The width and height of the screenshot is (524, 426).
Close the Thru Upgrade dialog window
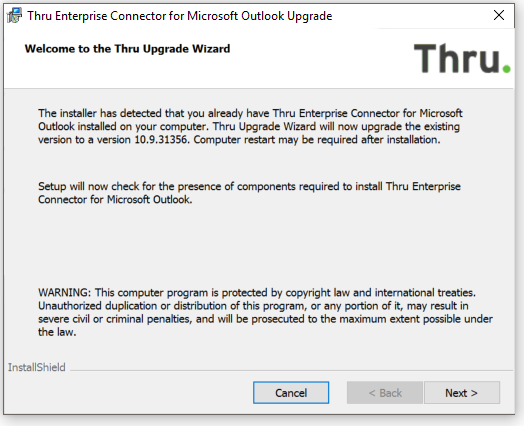[499, 15]
